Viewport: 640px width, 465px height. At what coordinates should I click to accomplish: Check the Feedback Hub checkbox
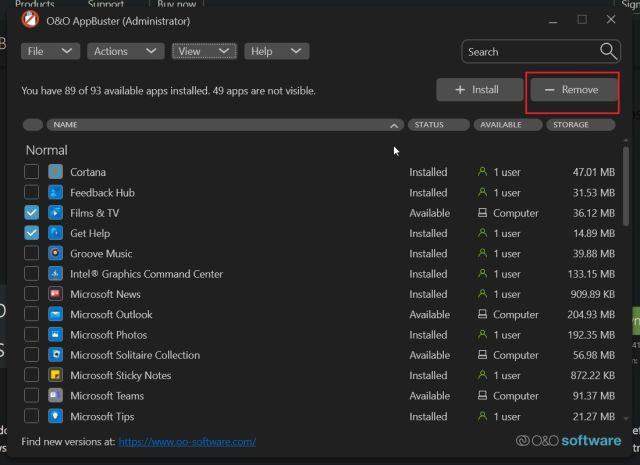31,192
